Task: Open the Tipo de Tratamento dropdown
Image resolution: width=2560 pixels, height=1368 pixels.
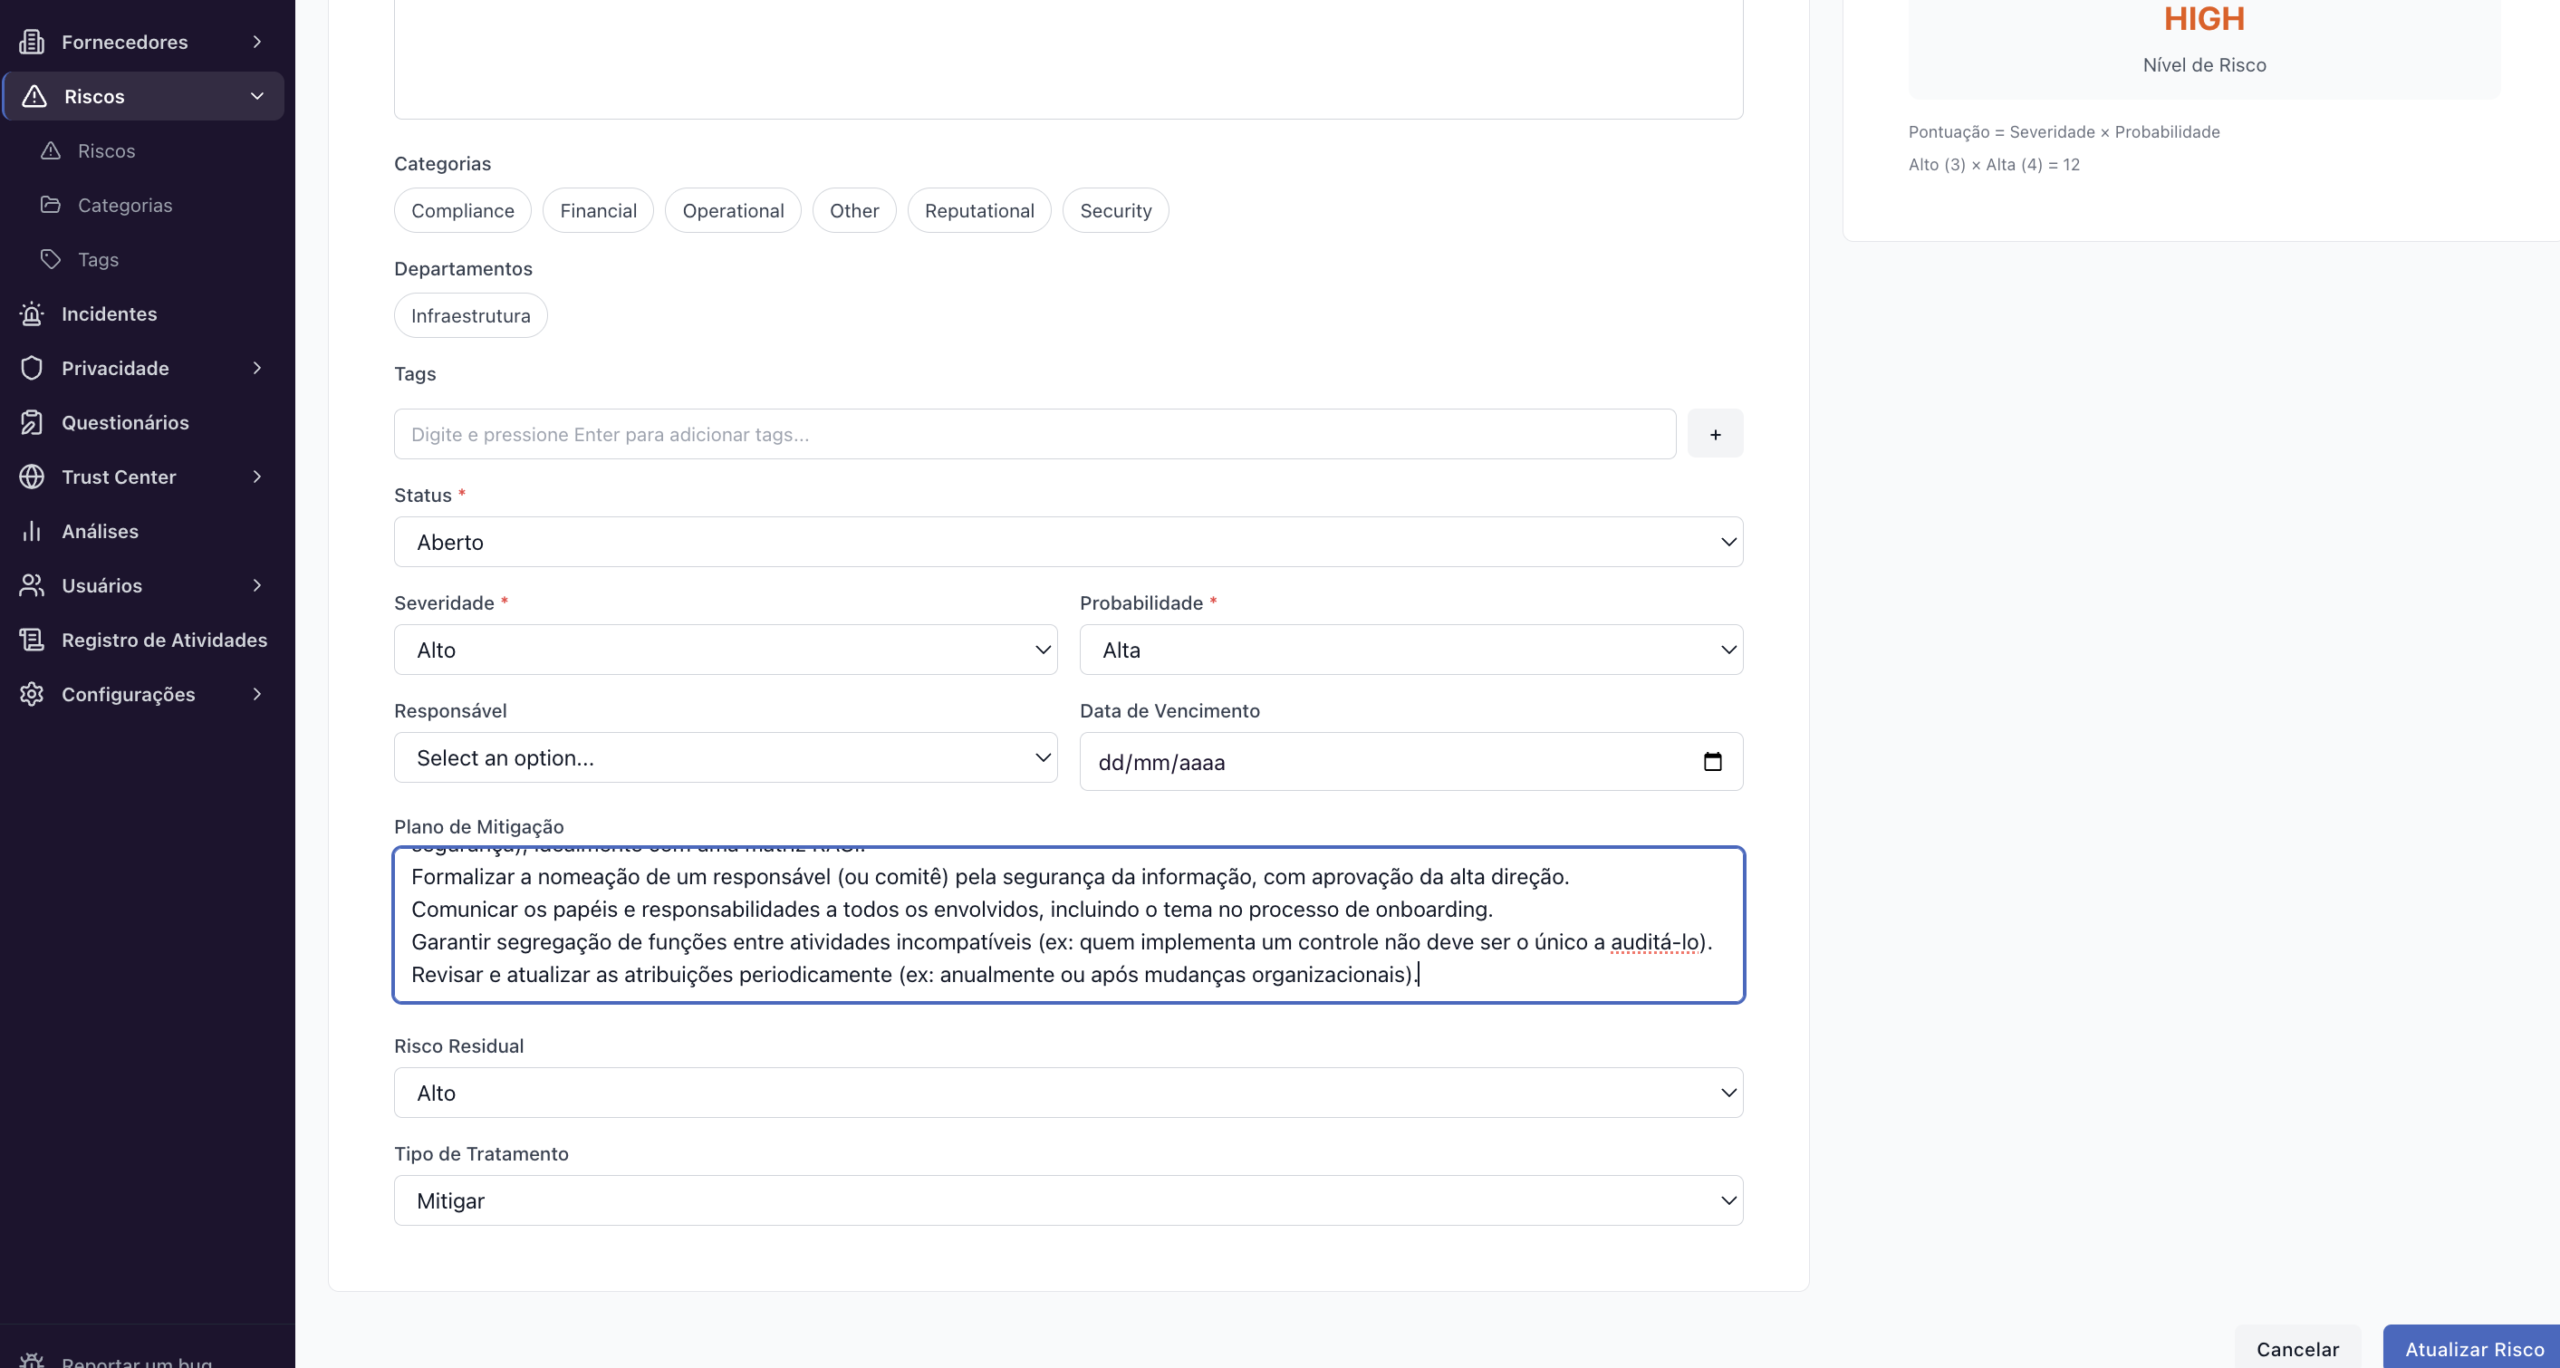Action: [x=1068, y=1201]
